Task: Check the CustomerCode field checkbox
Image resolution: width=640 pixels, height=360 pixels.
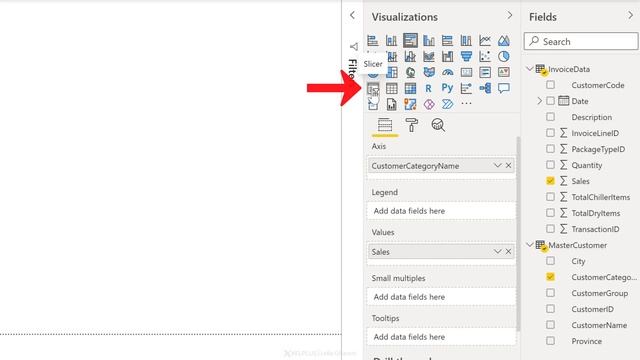Action: [550, 85]
